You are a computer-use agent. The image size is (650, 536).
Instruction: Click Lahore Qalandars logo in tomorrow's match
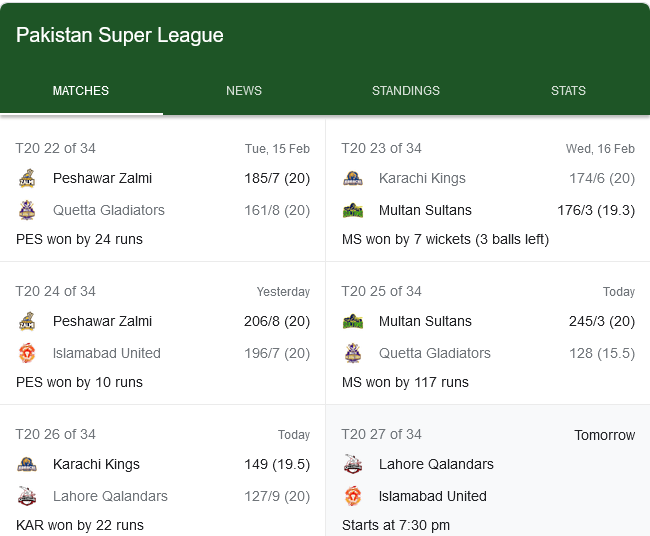click(353, 464)
